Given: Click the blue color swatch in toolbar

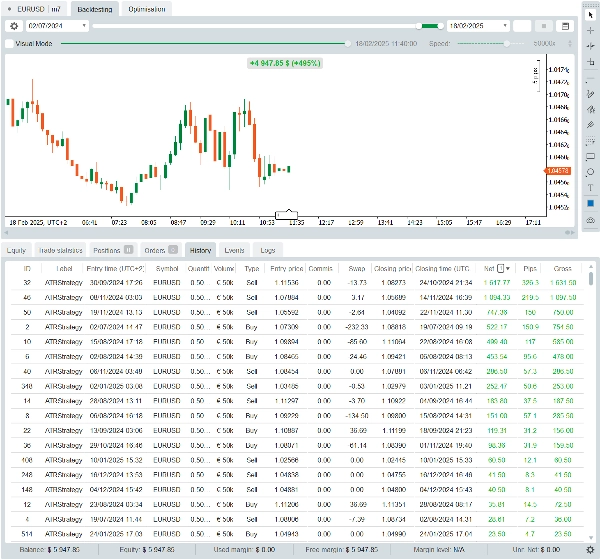Looking at the screenshot, I should (590, 203).
